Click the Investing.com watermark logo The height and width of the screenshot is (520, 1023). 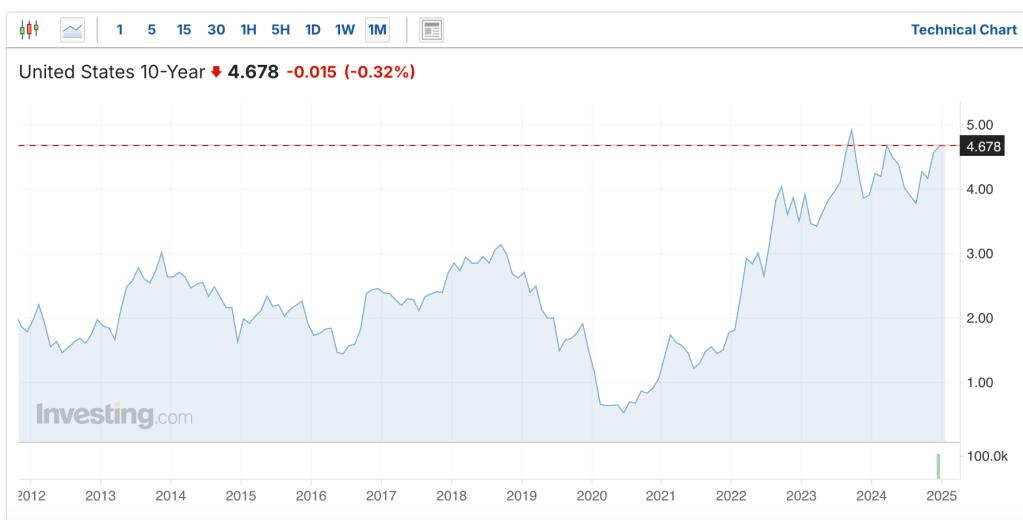pos(114,415)
